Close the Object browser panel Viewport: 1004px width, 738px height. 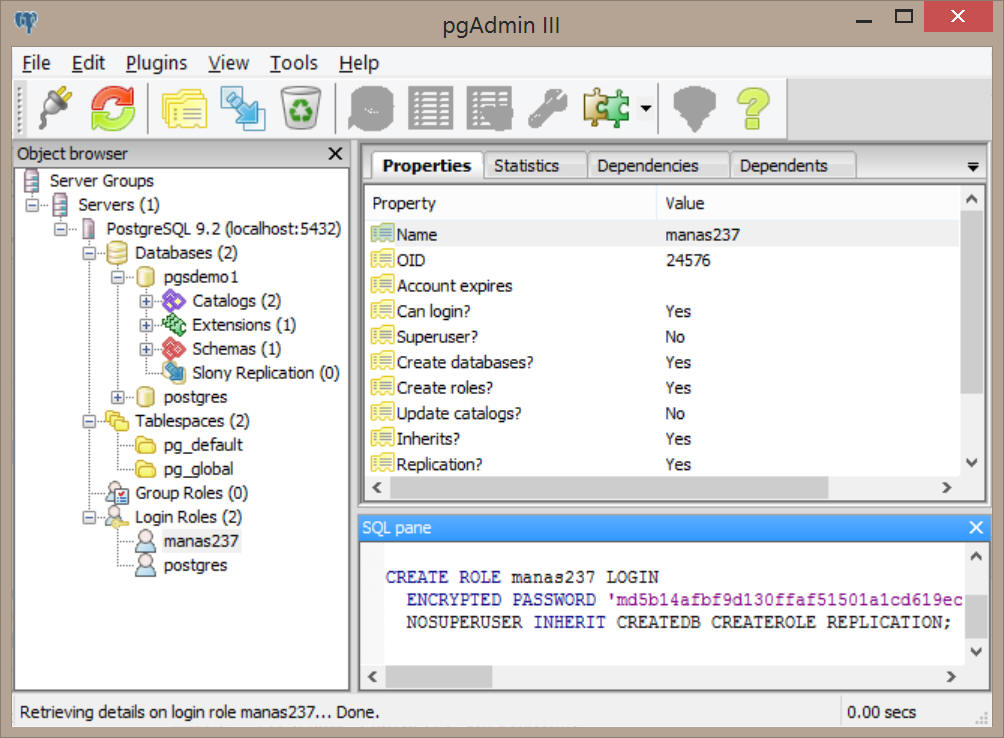pyautogui.click(x=335, y=154)
